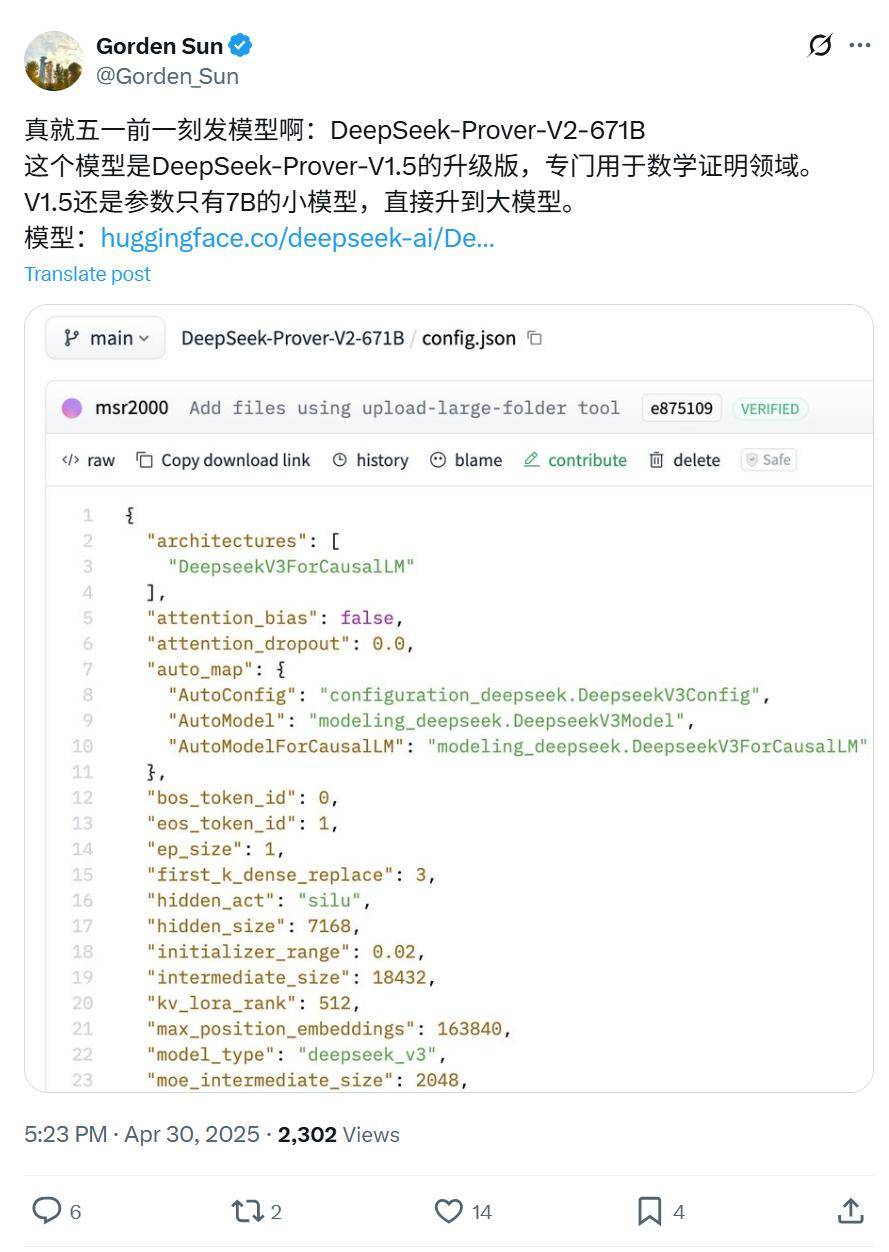
Task: Click the contribute option
Action: (575, 460)
